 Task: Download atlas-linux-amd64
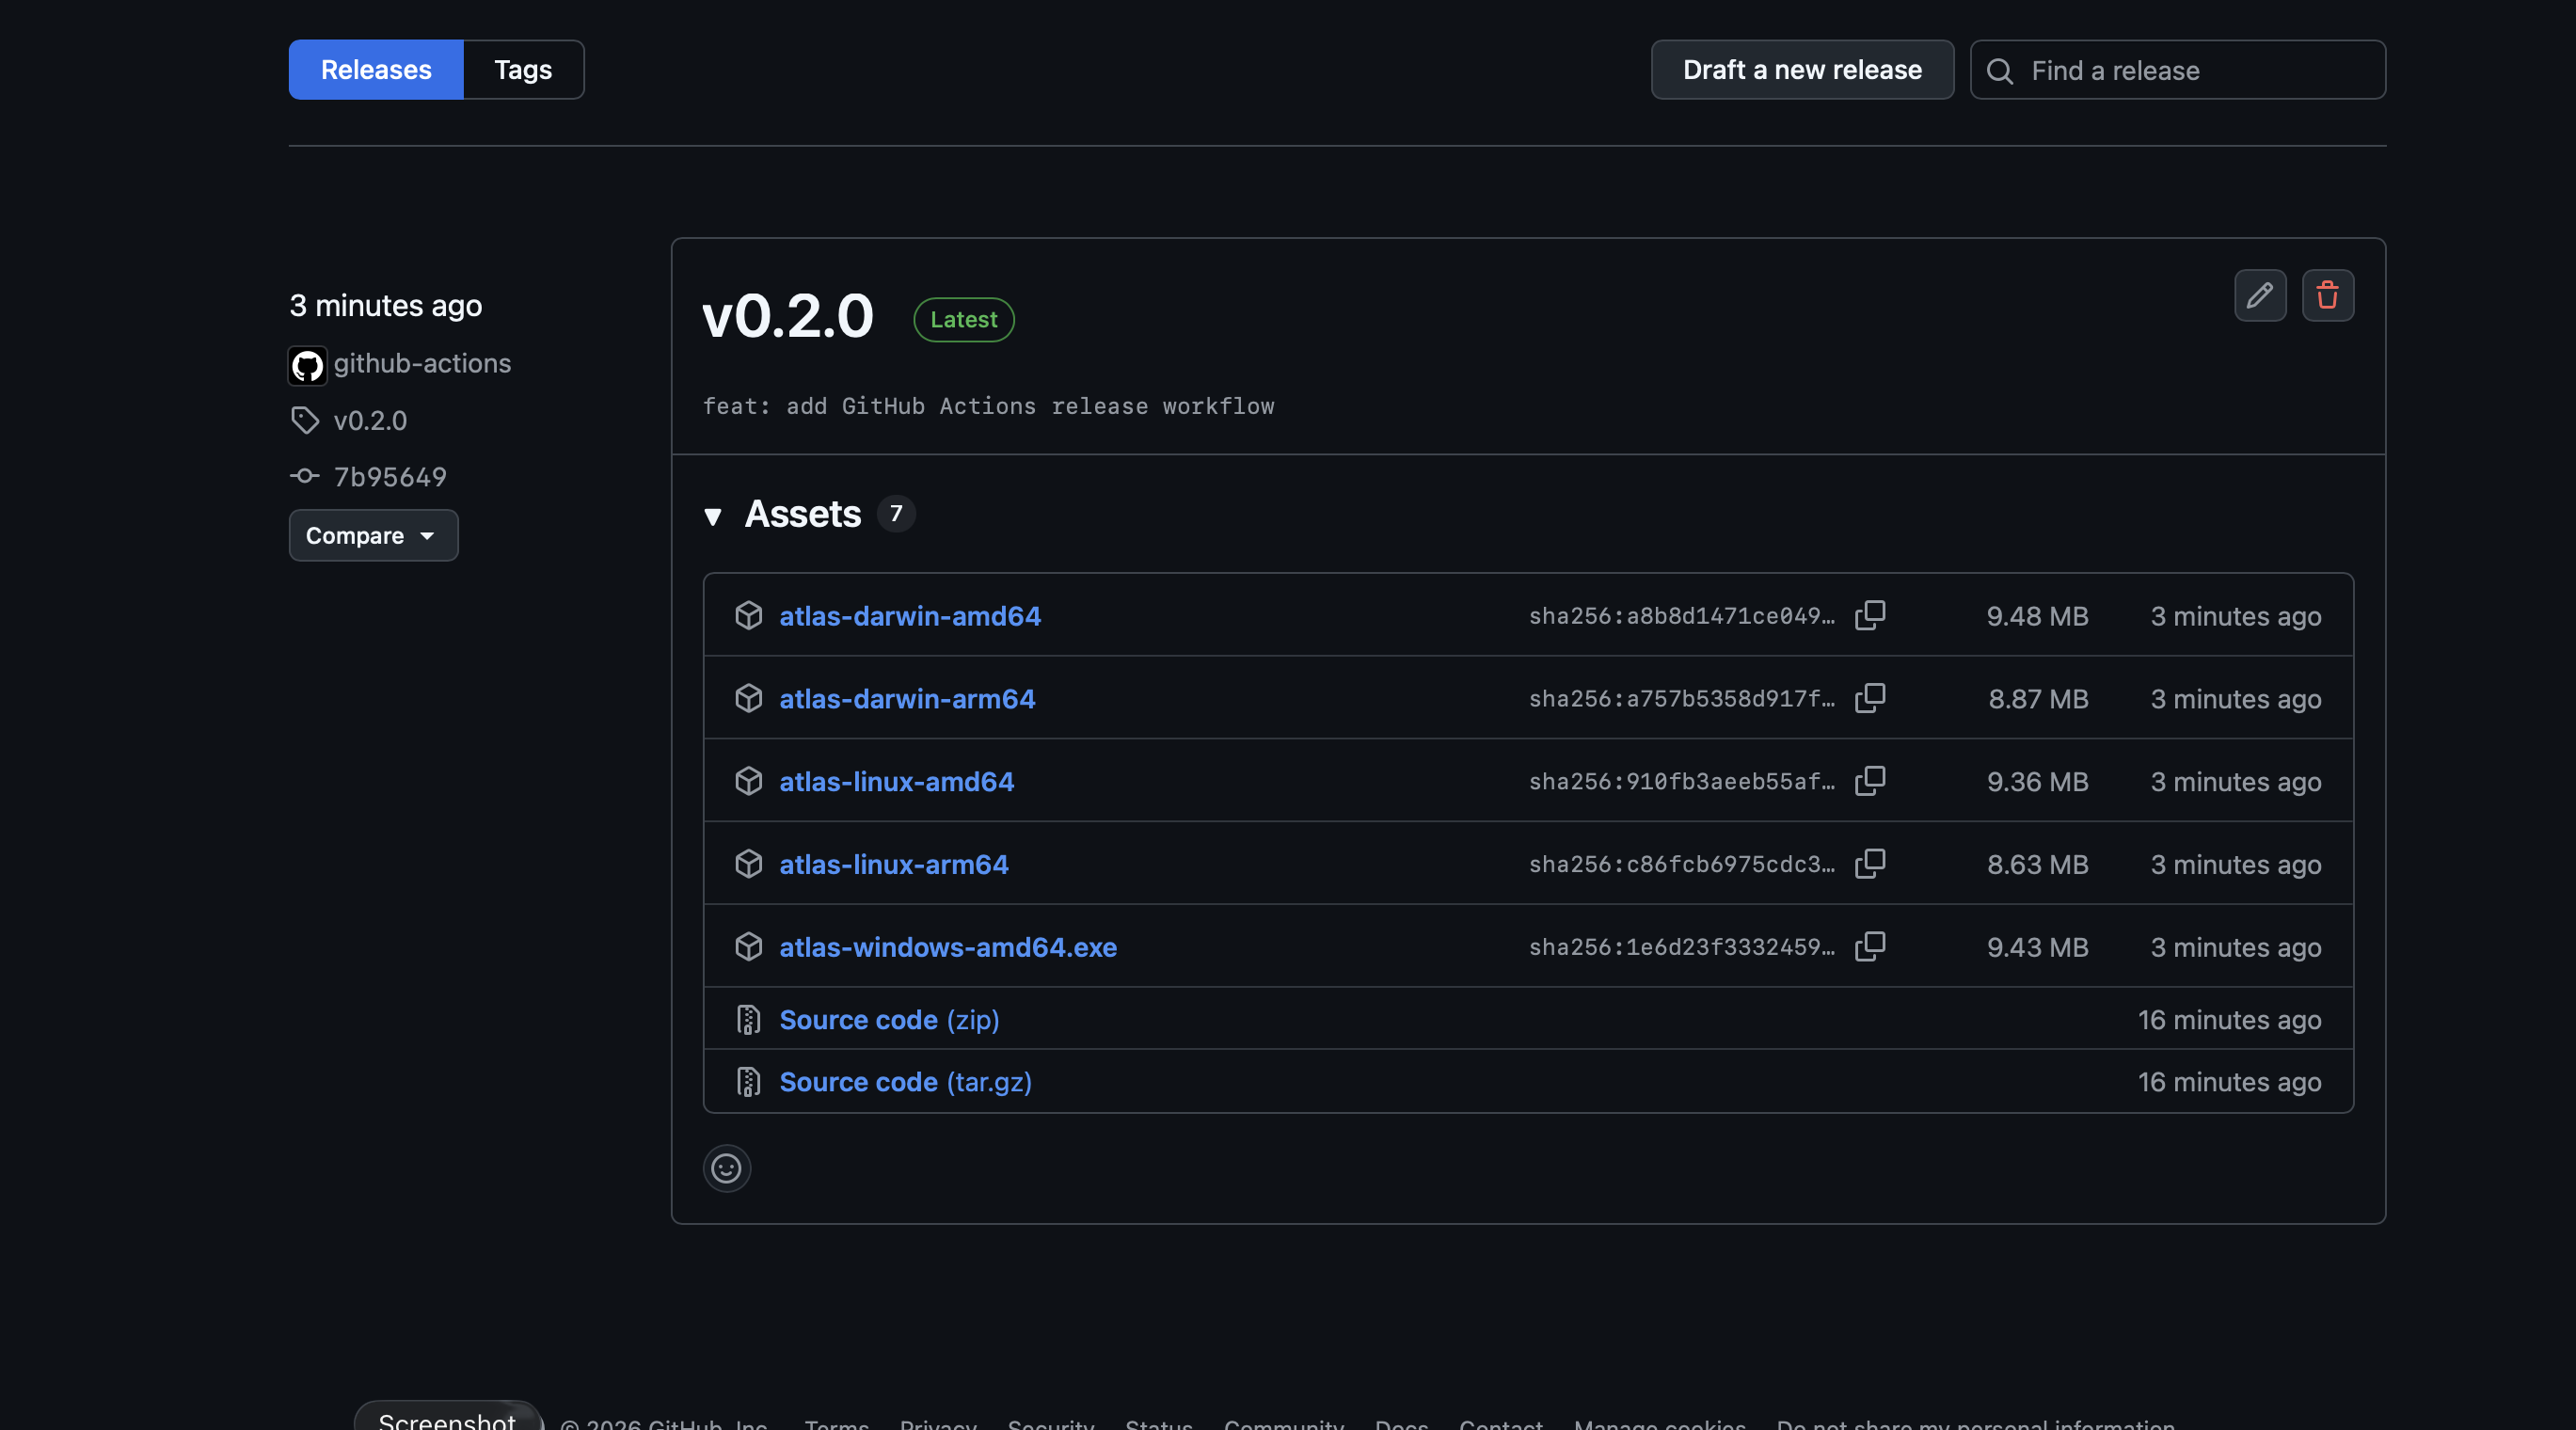click(896, 782)
